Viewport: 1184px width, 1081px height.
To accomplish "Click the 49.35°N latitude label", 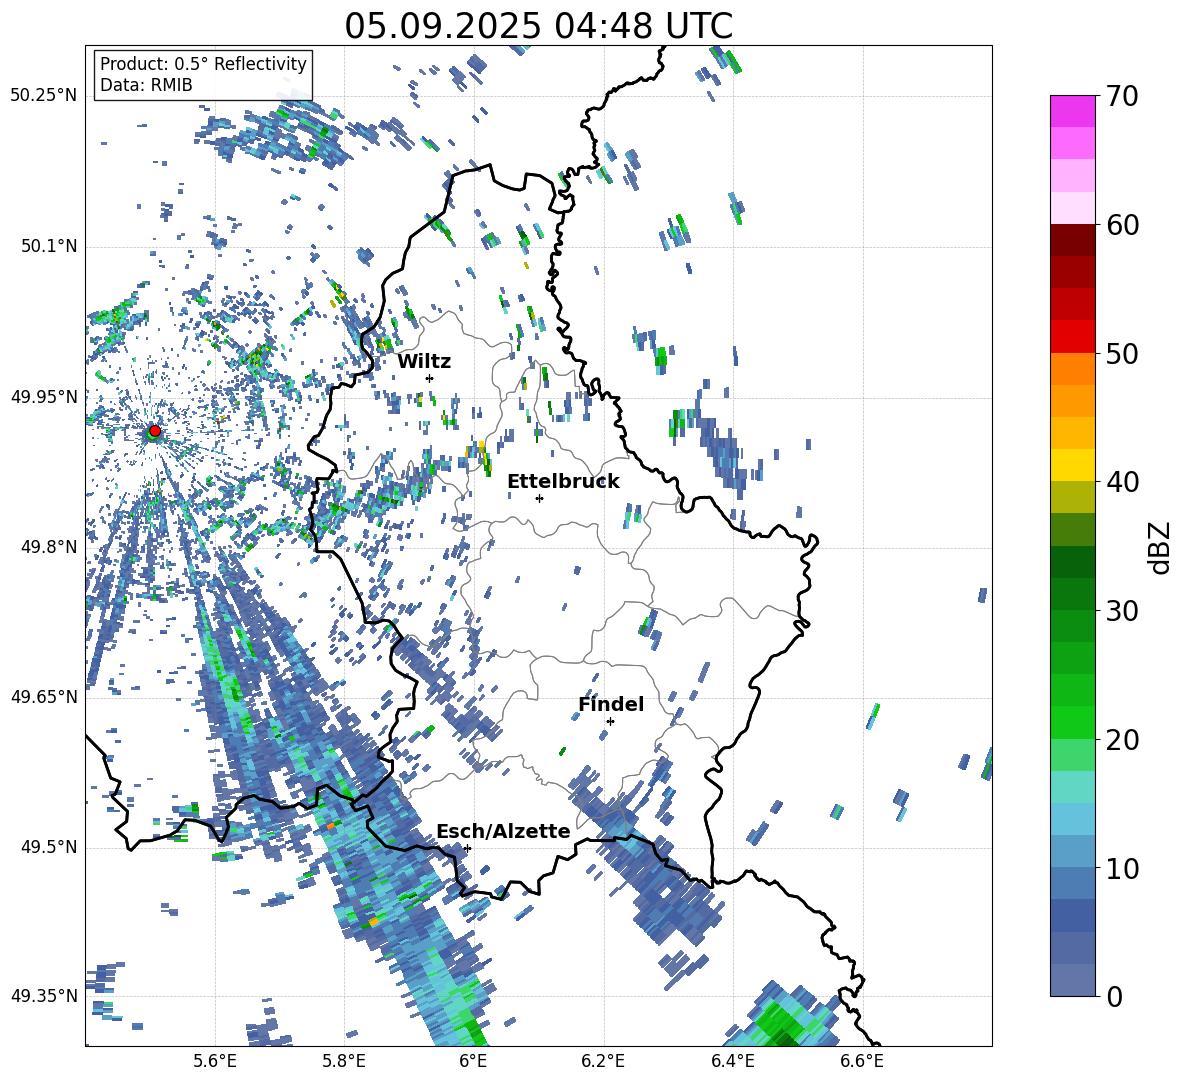I will point(44,996).
